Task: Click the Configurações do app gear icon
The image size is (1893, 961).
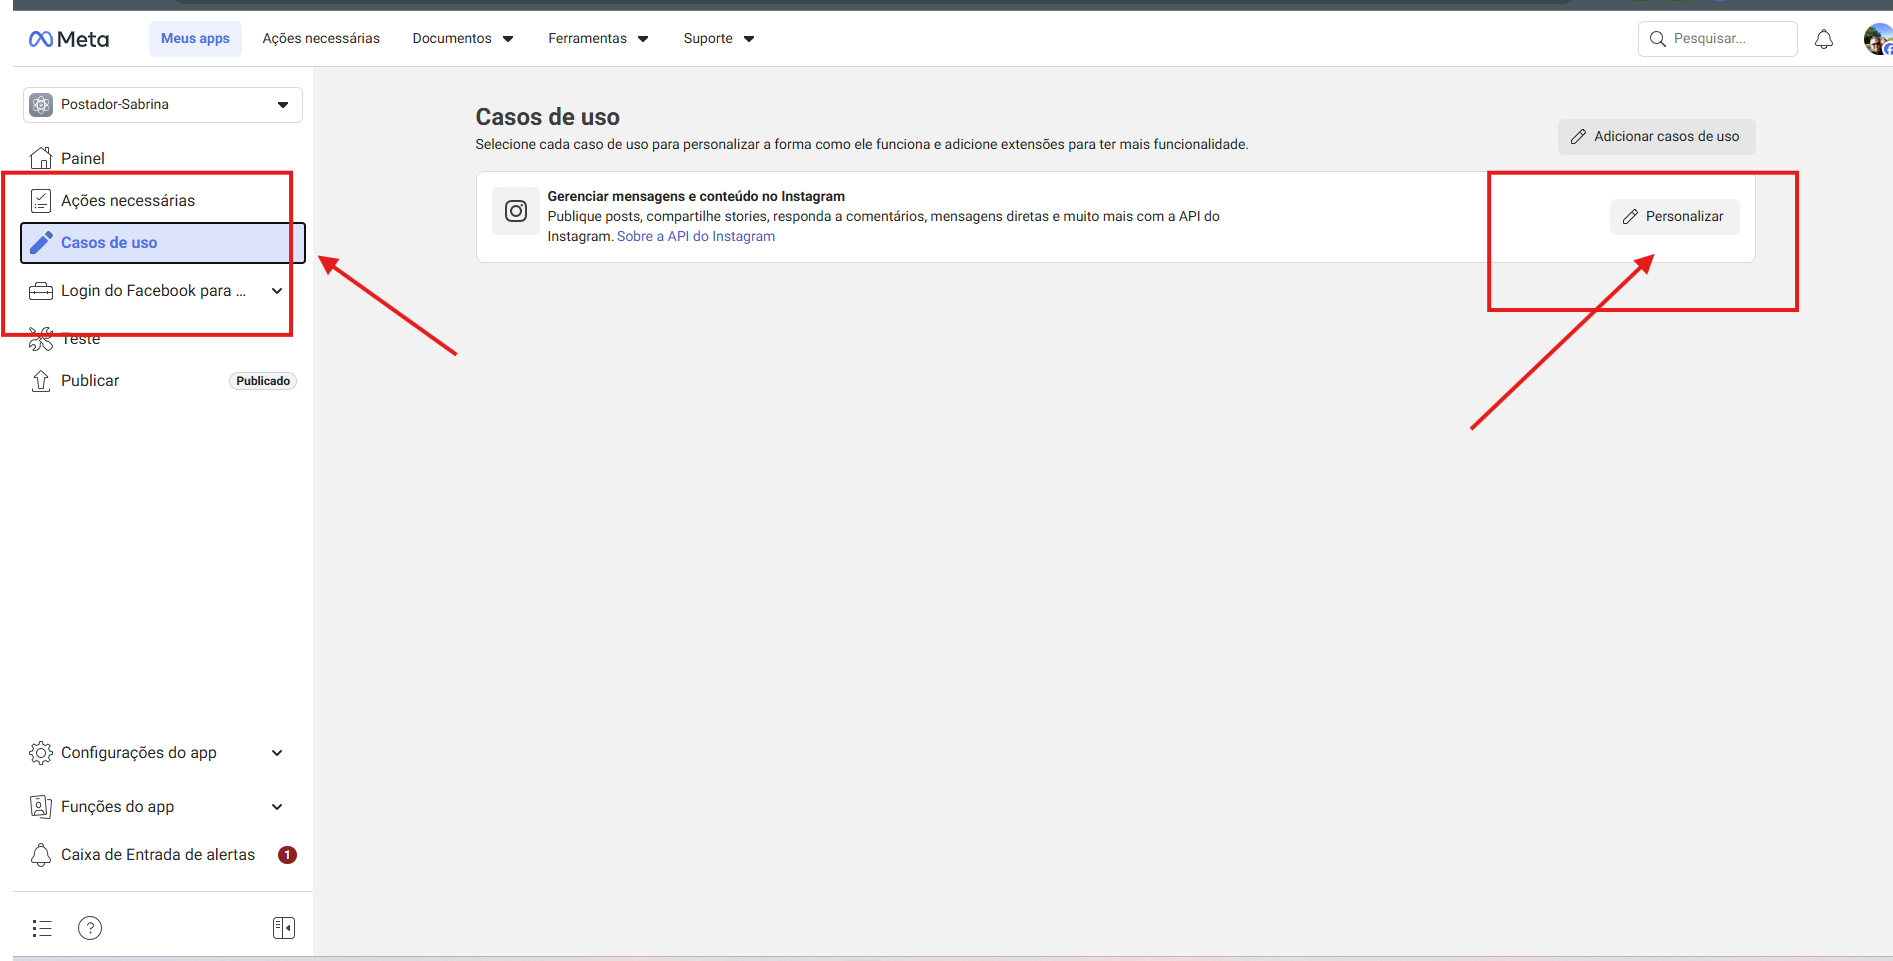Action: tap(41, 753)
